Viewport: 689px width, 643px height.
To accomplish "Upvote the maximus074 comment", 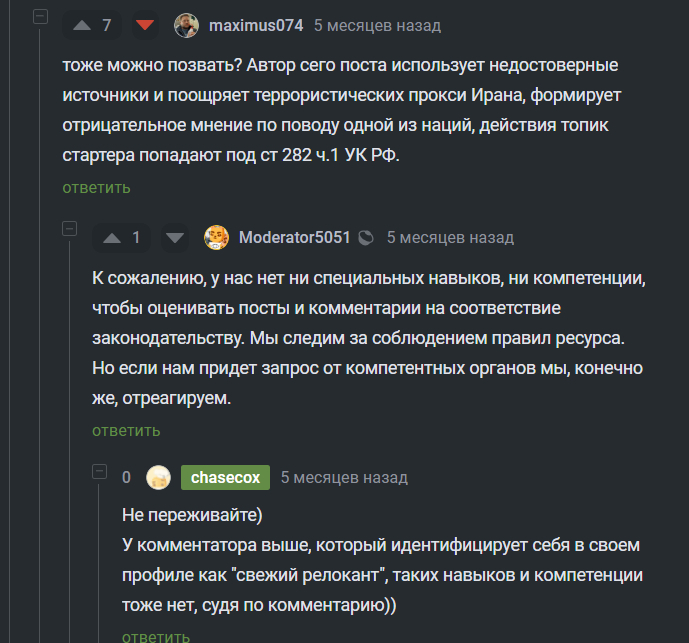I will click(81, 25).
